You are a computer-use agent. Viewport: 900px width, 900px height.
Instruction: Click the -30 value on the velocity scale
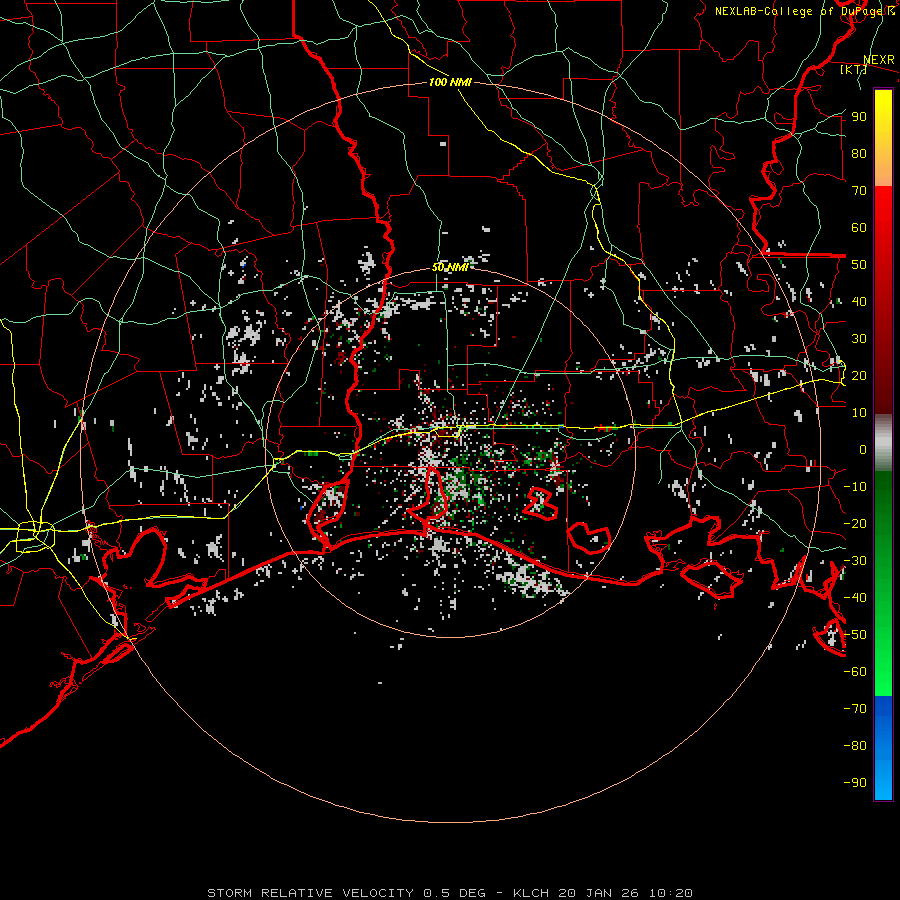click(855, 561)
